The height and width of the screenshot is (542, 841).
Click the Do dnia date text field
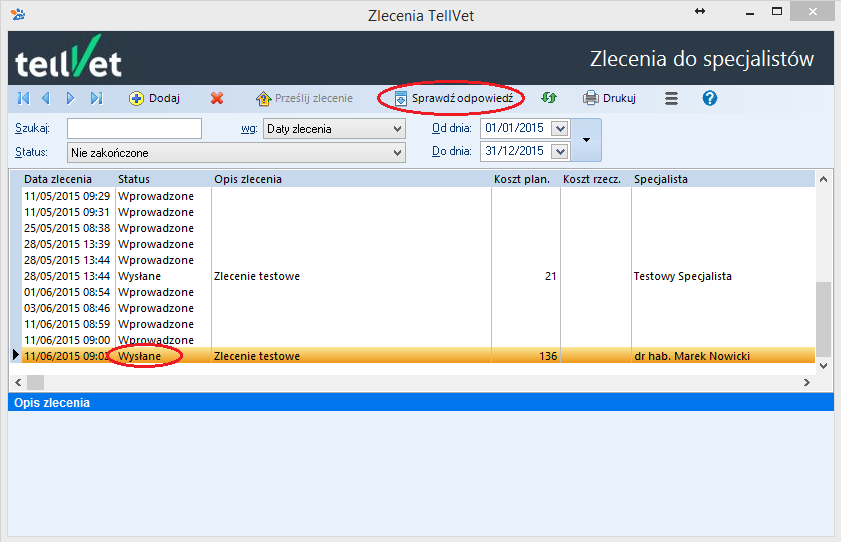point(515,151)
